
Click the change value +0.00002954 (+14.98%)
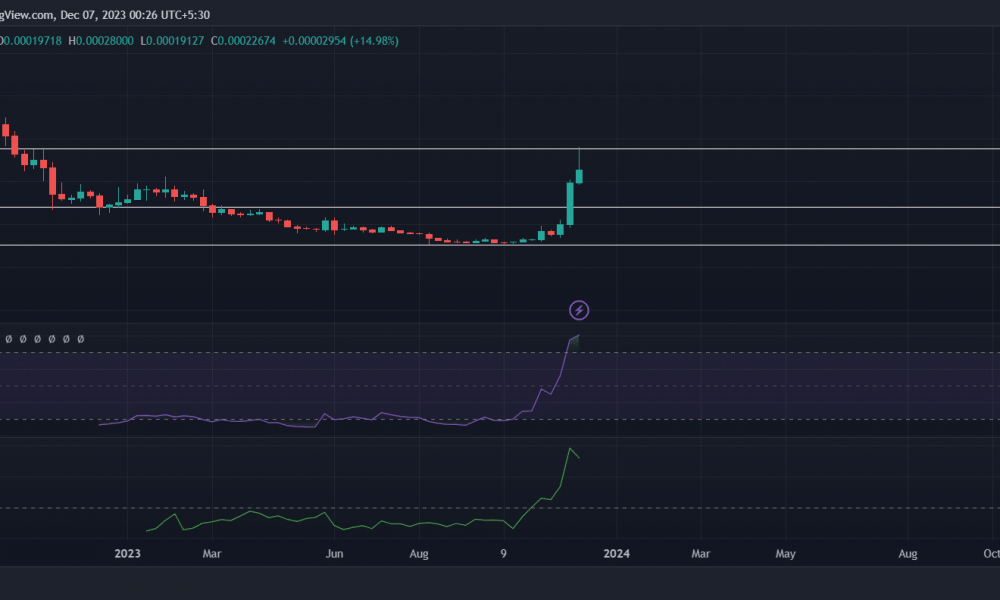[x=341, y=41]
